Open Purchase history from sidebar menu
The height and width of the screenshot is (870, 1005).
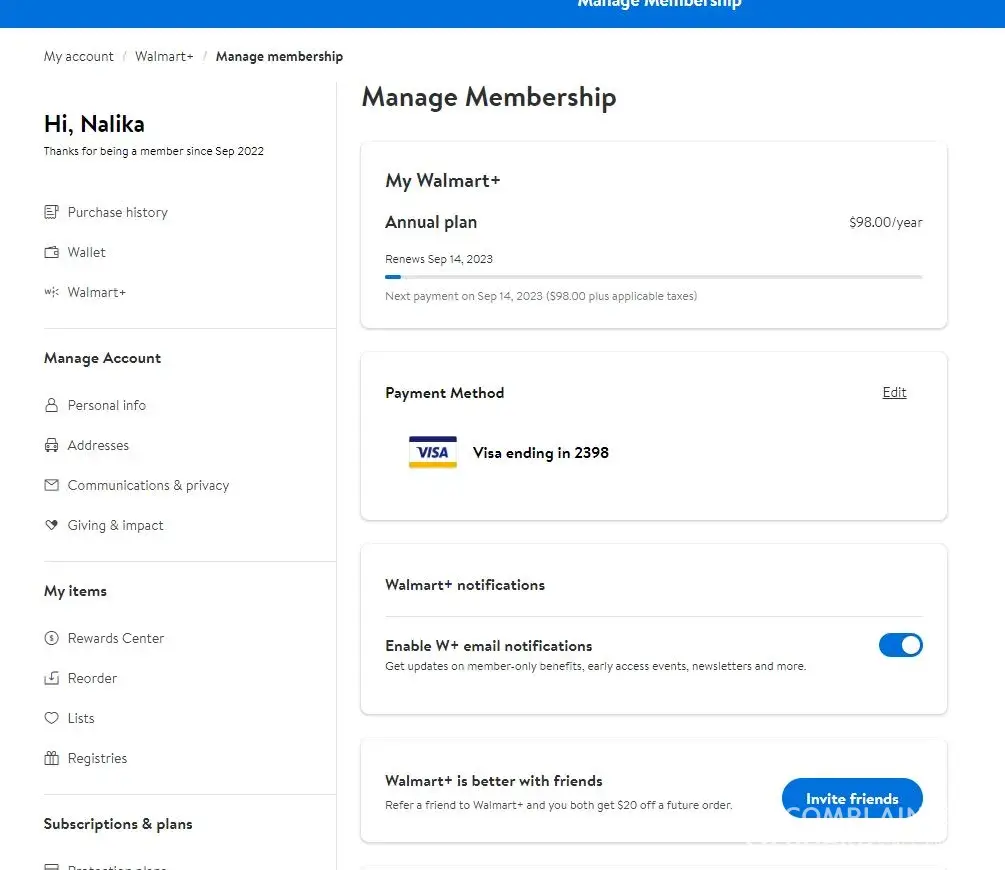(x=117, y=212)
